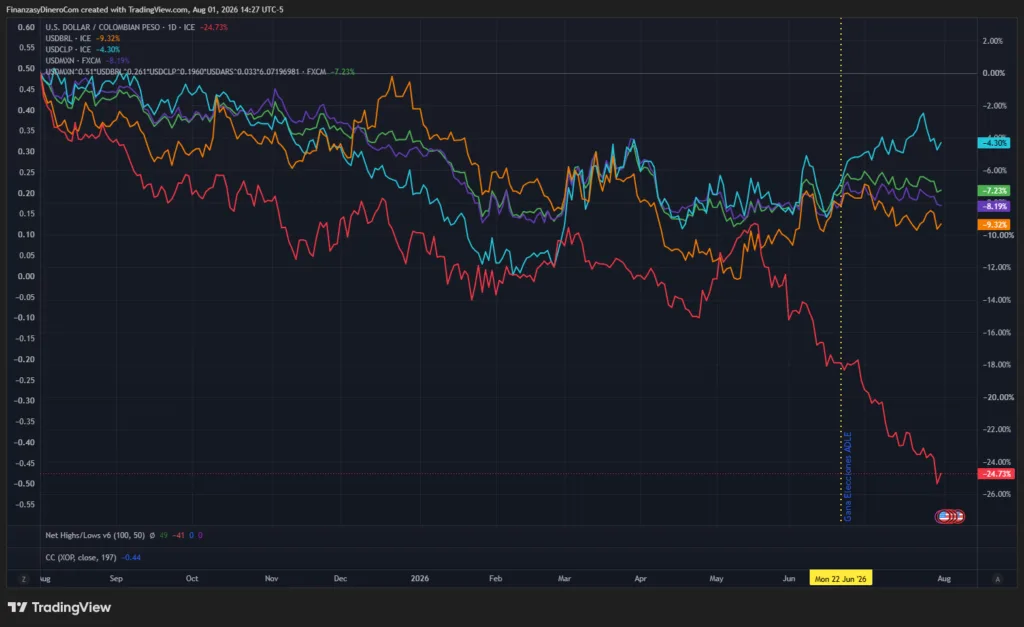The width and height of the screenshot is (1024, 627).
Task: Click the 0.00% level on the right scale
Action: point(993,73)
